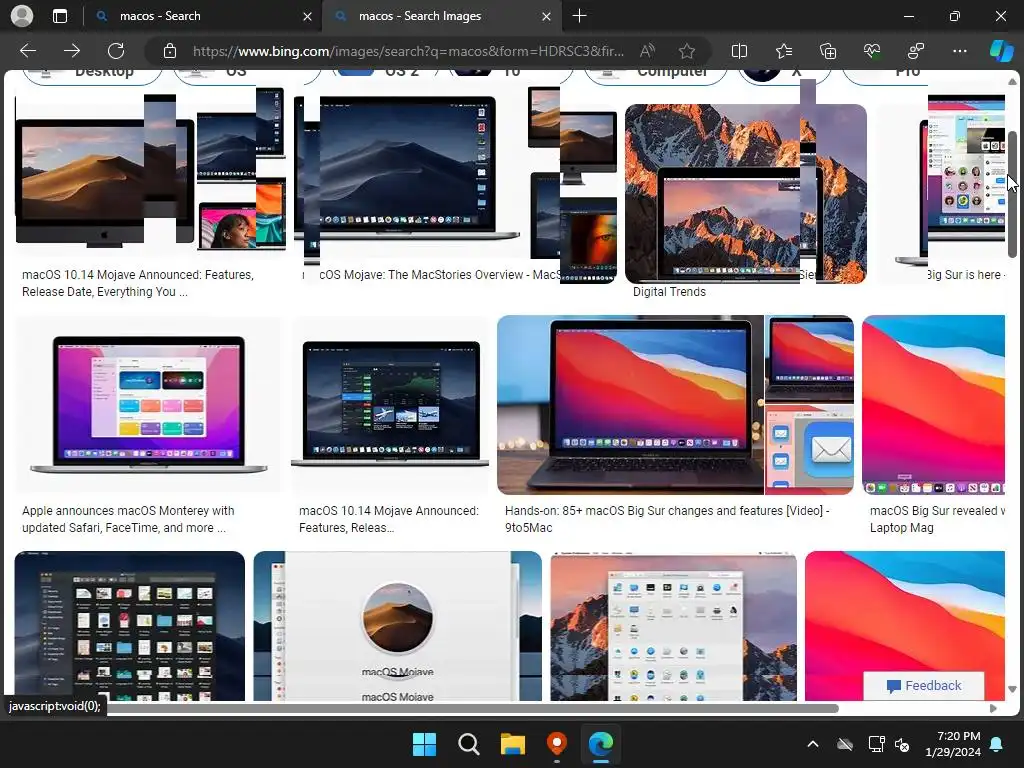Open Read aloud from address bar

[647, 51]
